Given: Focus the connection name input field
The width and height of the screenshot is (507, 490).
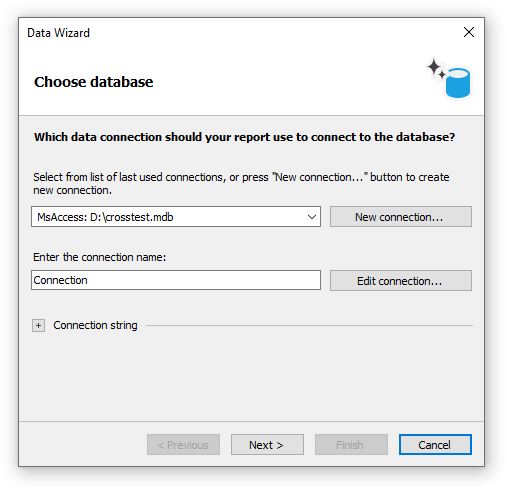Looking at the screenshot, I should 176,280.
